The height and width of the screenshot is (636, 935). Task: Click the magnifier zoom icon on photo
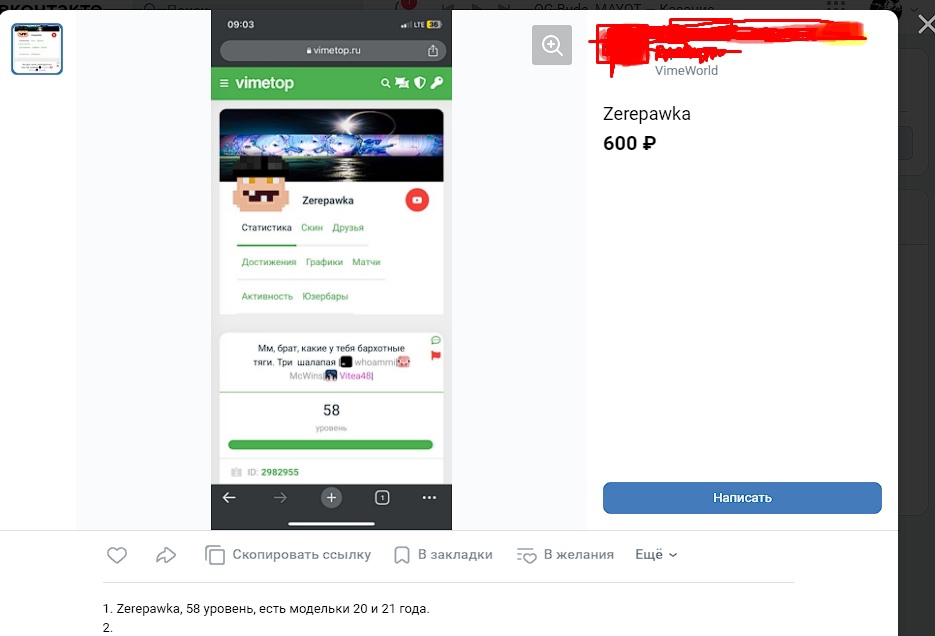[x=552, y=45]
